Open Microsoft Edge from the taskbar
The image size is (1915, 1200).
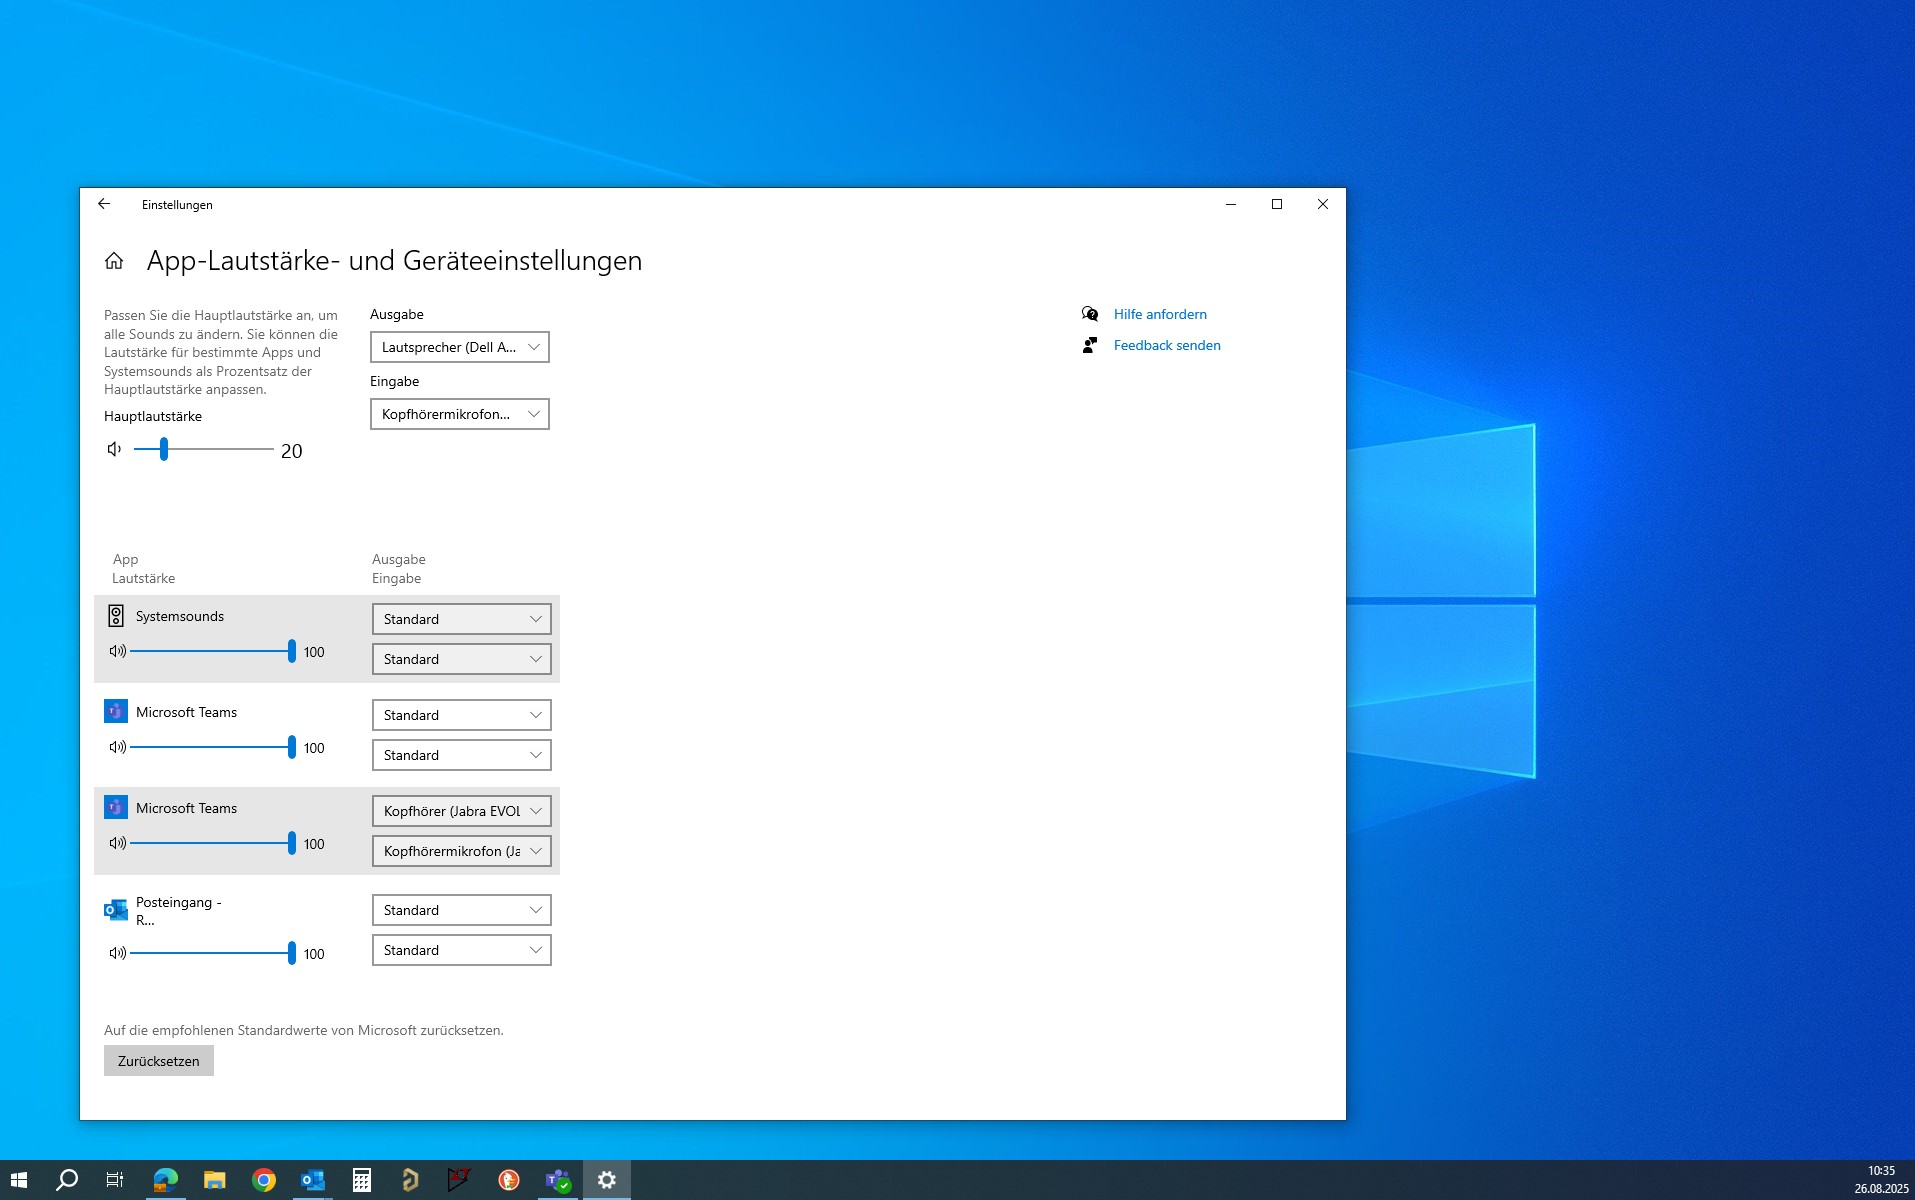165,1180
